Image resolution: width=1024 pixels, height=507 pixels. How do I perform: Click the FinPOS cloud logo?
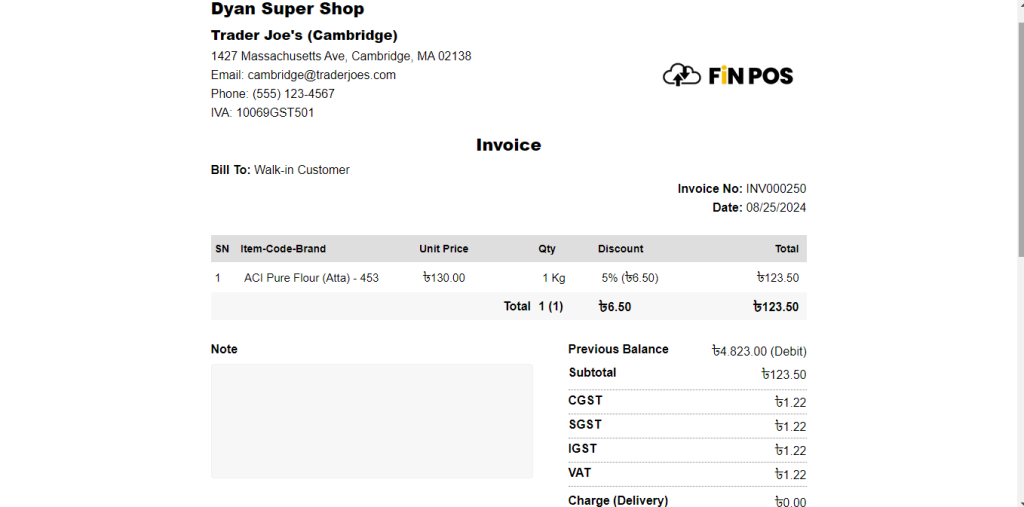pos(728,75)
